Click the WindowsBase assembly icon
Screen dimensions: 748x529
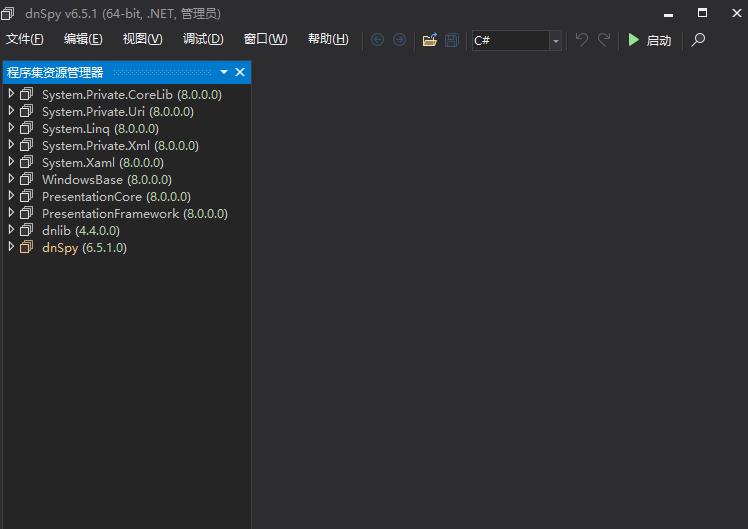(27, 179)
